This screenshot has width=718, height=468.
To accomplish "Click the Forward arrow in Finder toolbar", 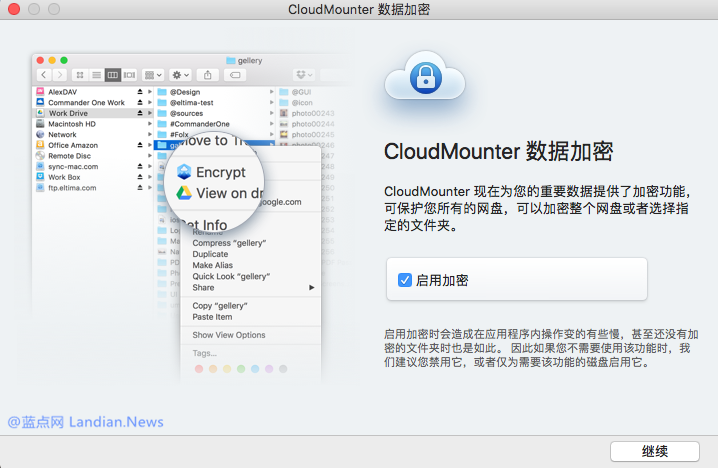I will coord(60,75).
